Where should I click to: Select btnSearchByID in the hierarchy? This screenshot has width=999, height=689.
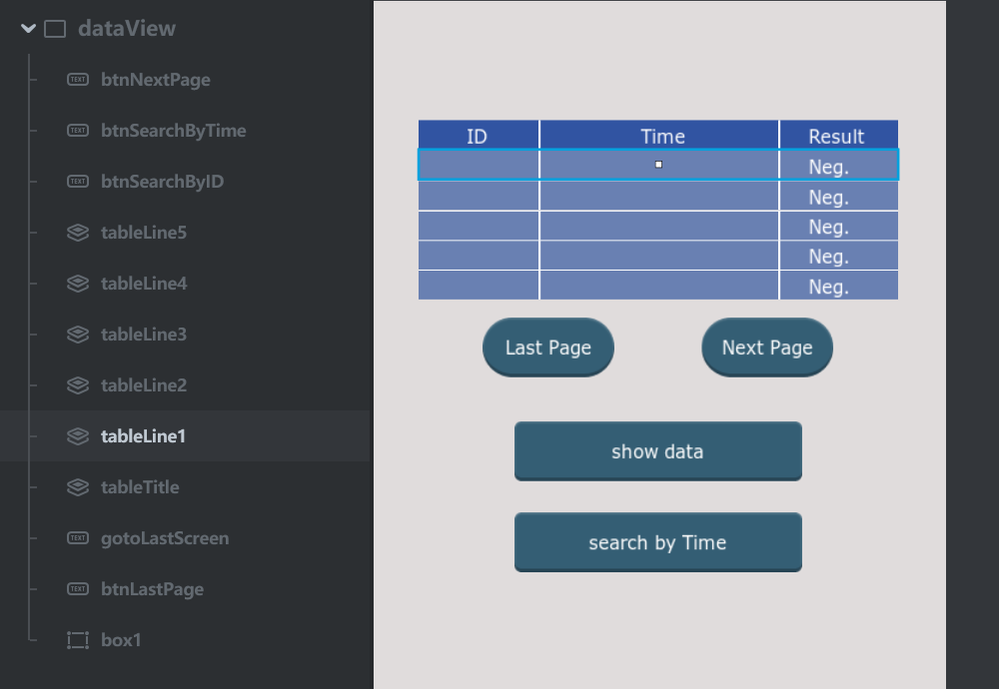pos(162,182)
